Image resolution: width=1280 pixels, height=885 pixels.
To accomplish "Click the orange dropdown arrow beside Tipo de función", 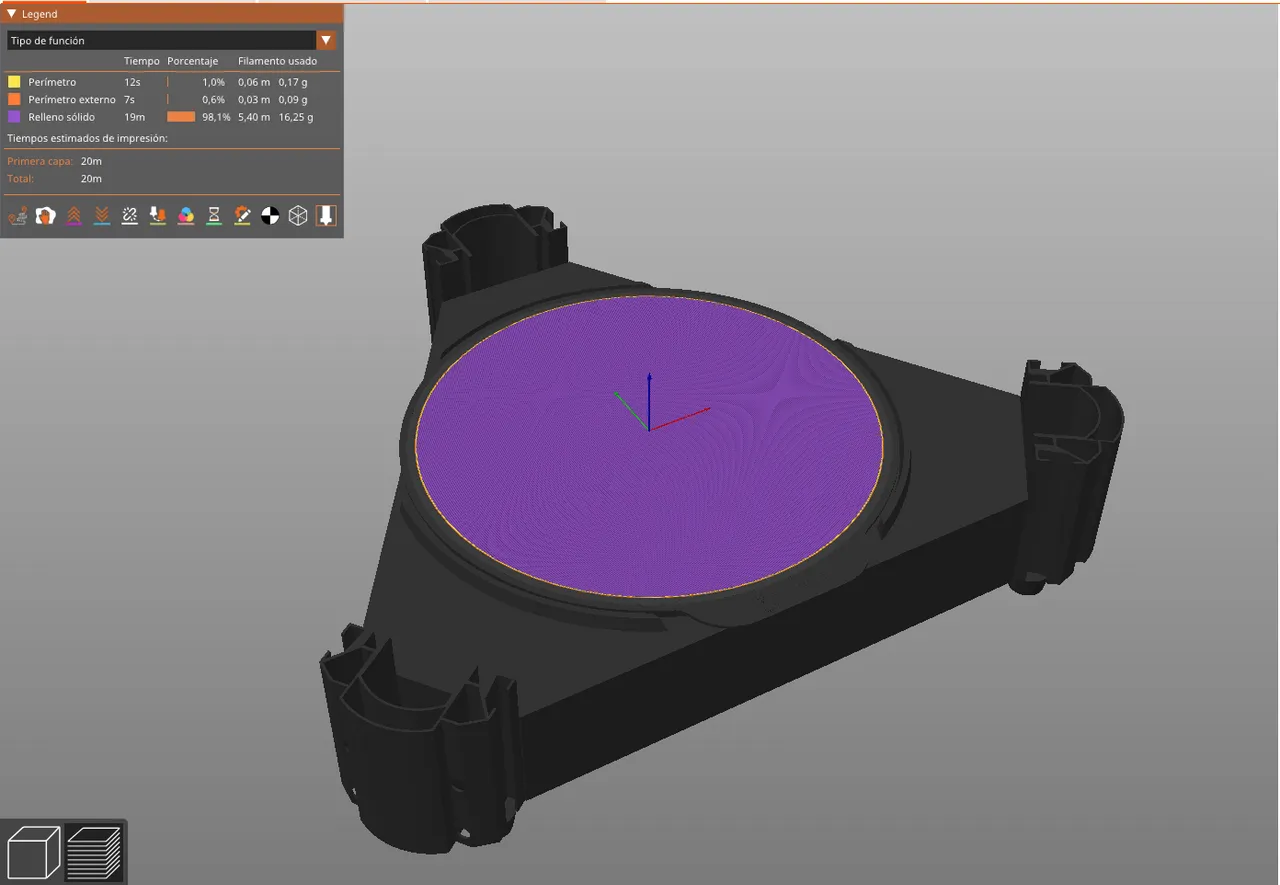I will [327, 40].
